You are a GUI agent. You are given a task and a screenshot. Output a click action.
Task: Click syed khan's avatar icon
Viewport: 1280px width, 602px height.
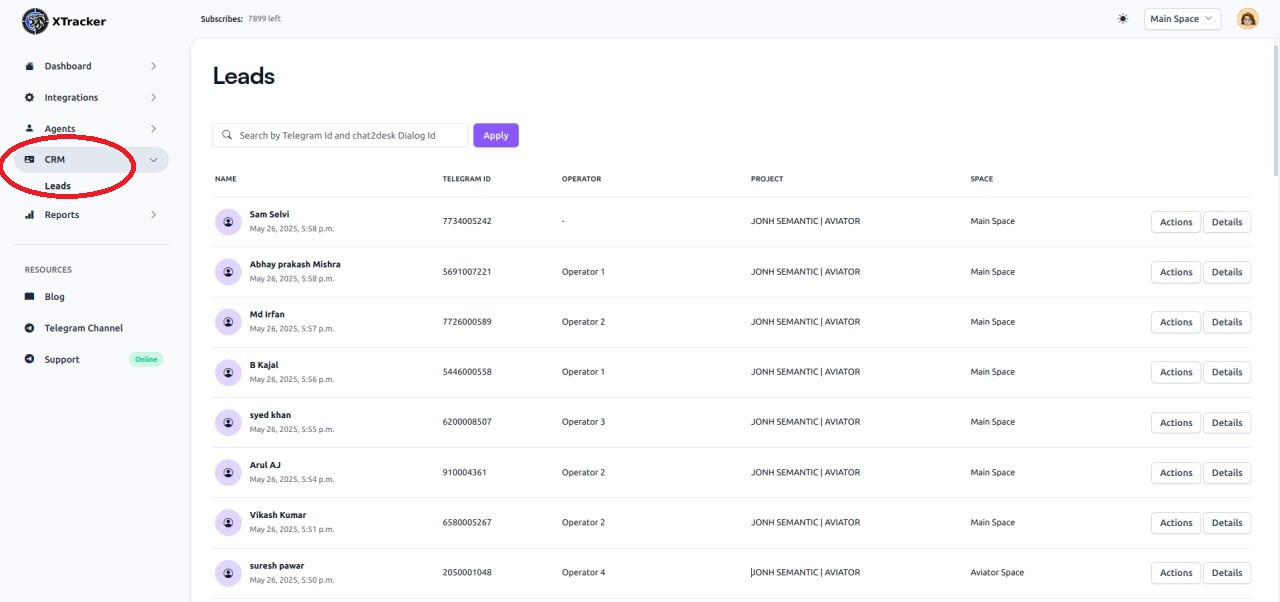tap(228, 422)
